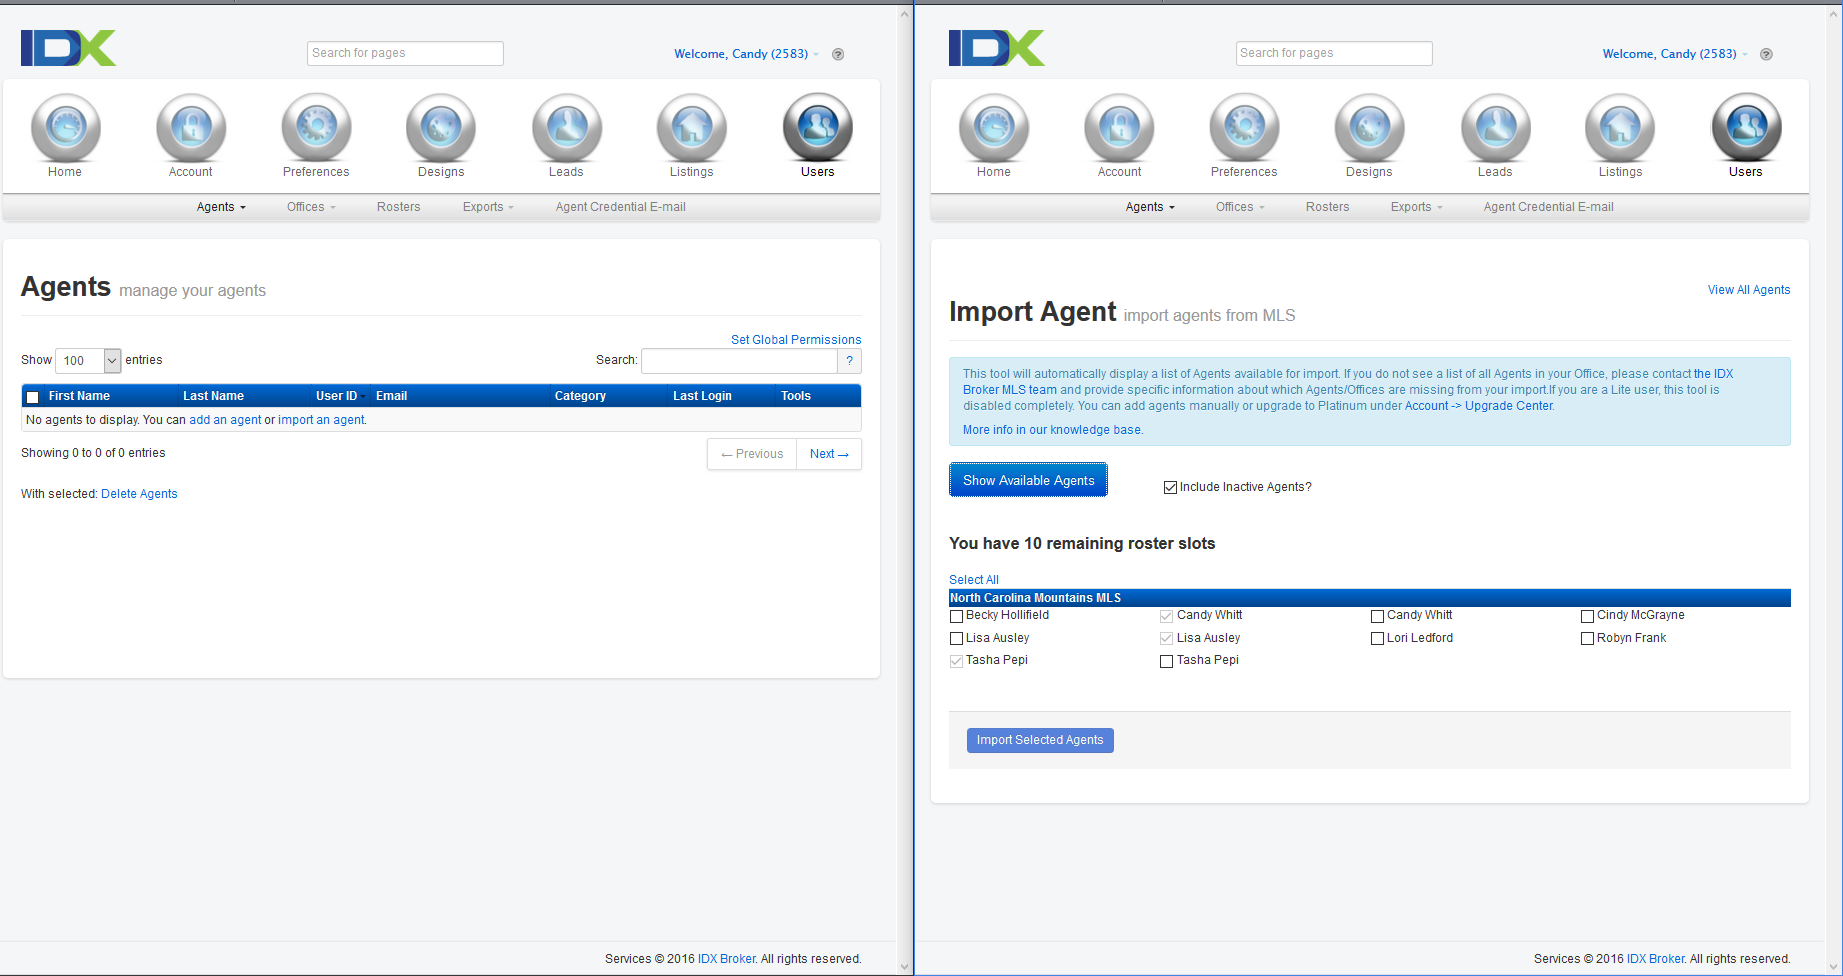This screenshot has height=976, width=1843.
Task: Open the Show entries count dropdown
Action: (88, 360)
